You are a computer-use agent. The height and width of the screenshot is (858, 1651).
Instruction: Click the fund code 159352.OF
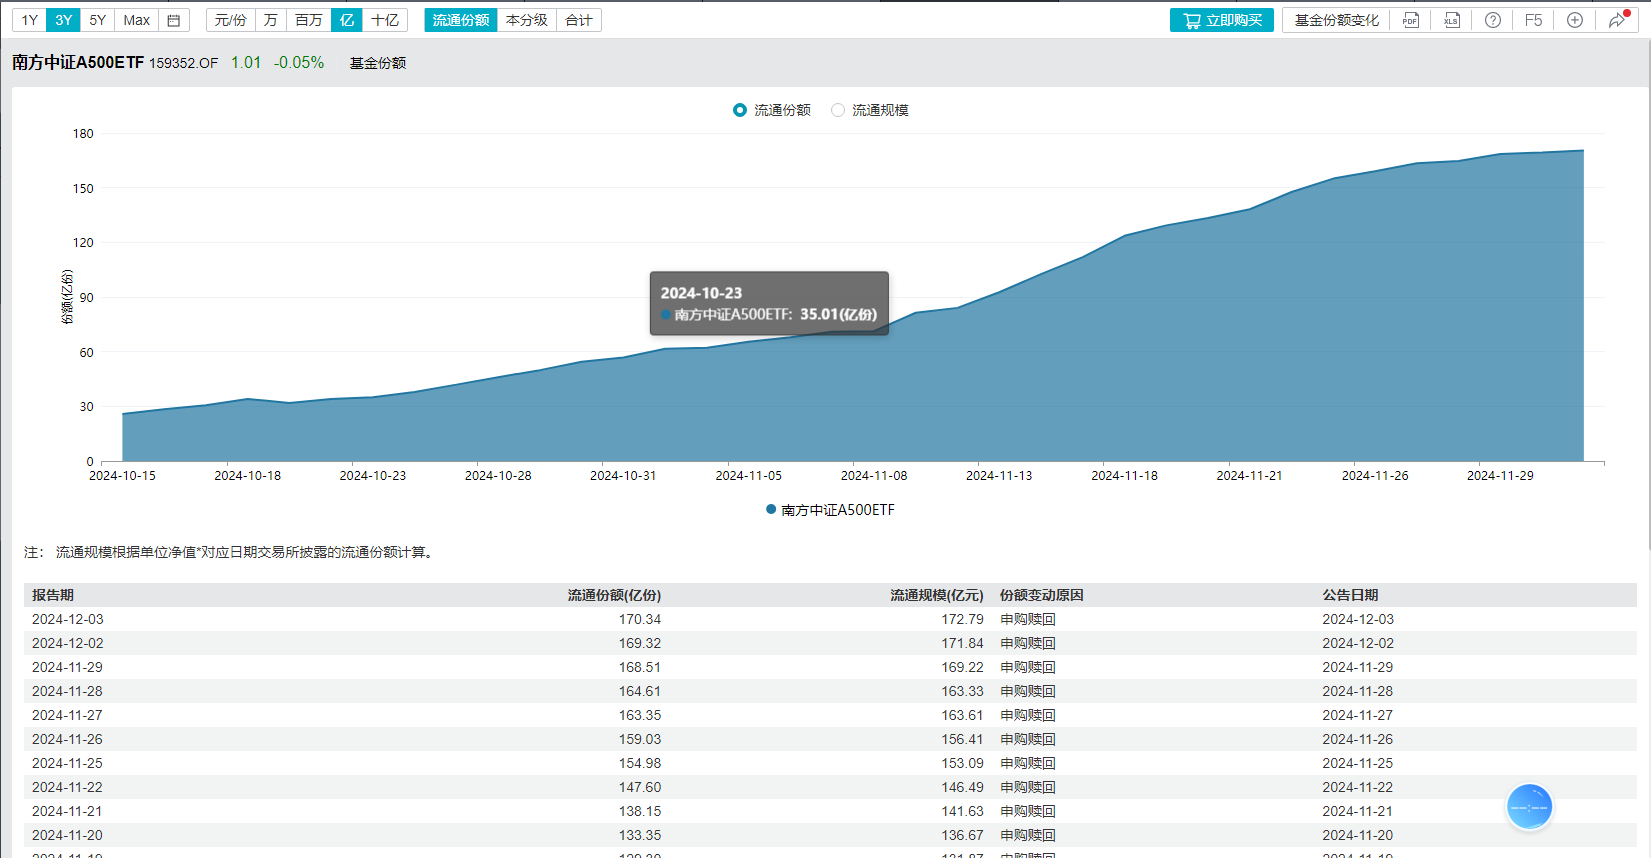(x=184, y=63)
